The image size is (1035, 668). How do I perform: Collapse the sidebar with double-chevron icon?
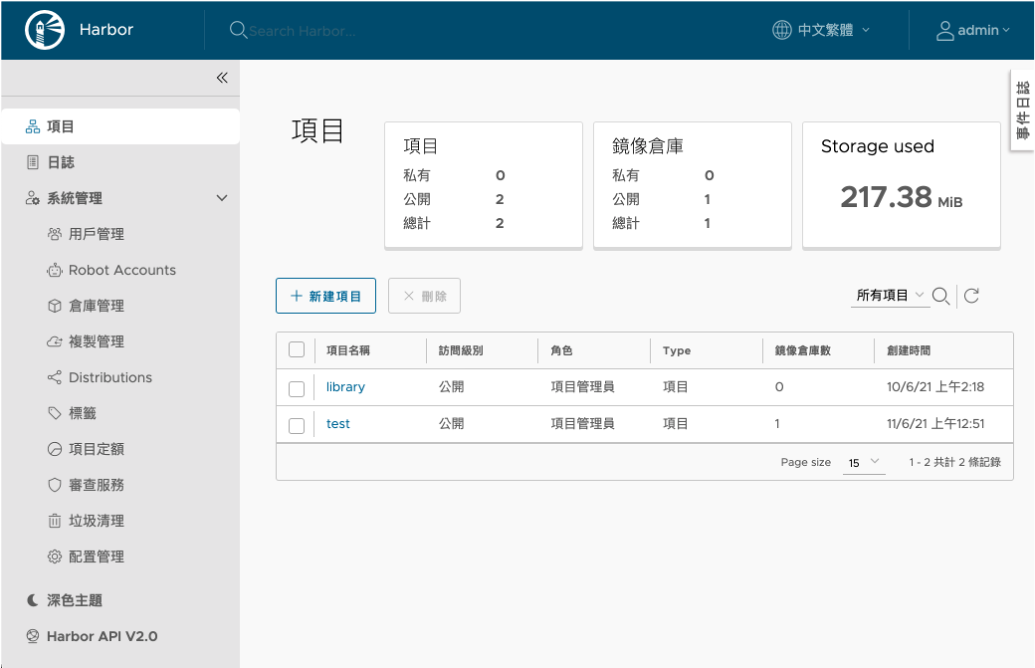pos(222,78)
